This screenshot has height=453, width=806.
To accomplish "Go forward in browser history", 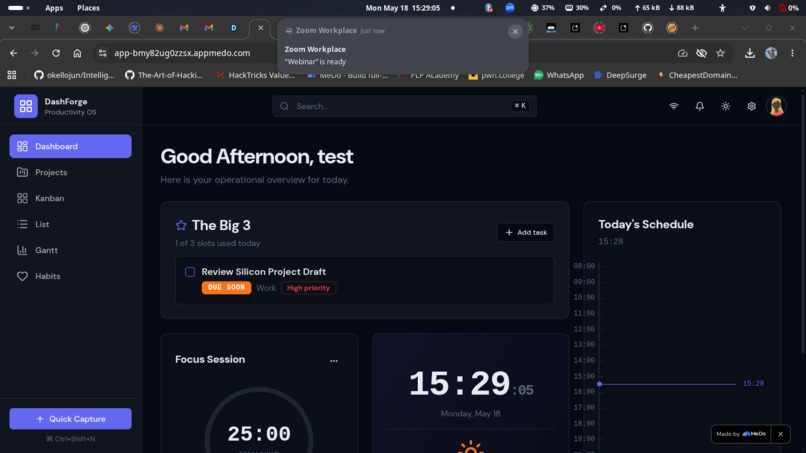I will (34, 53).
